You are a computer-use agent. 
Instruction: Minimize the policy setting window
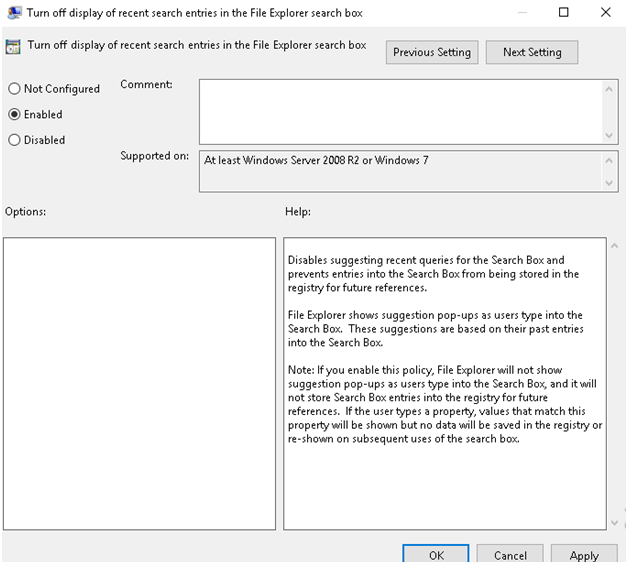519,13
